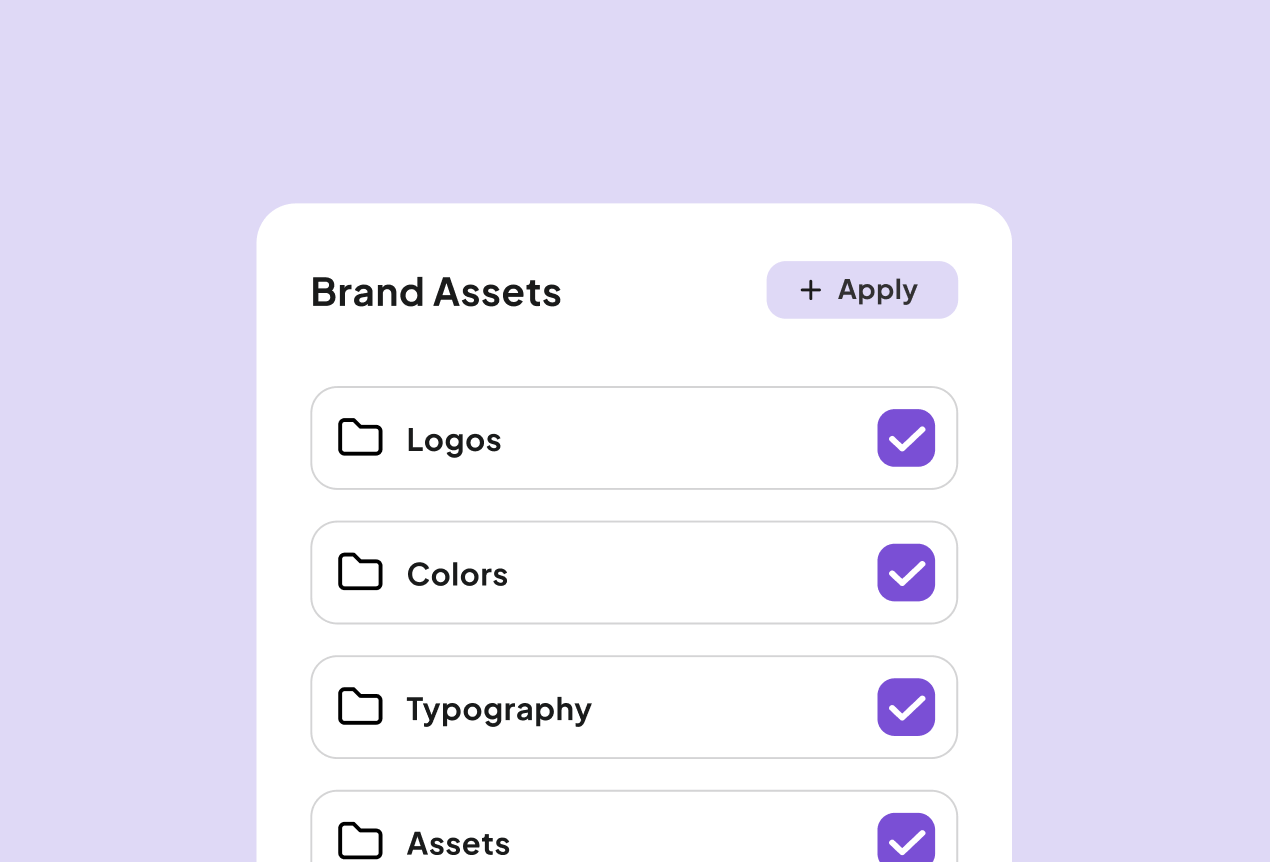The width and height of the screenshot is (1270, 862).
Task: Click the Typography folder icon
Action: 360,706
